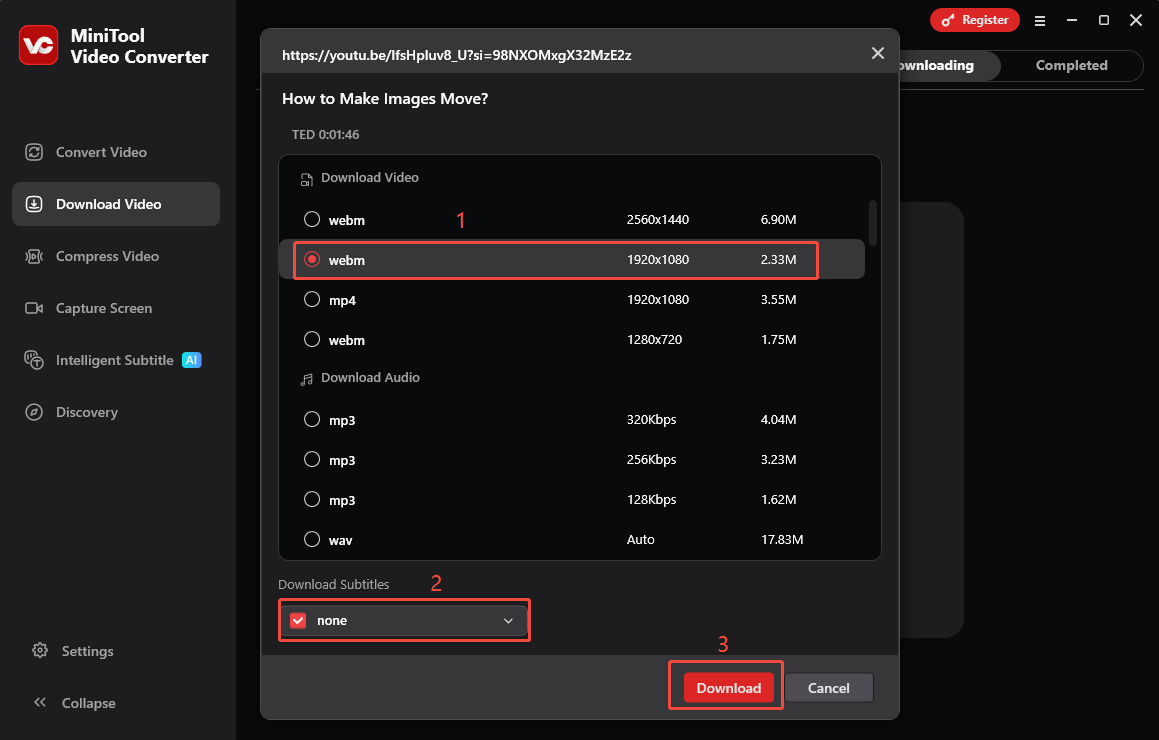
Task: Click the Register button
Action: (x=975, y=19)
